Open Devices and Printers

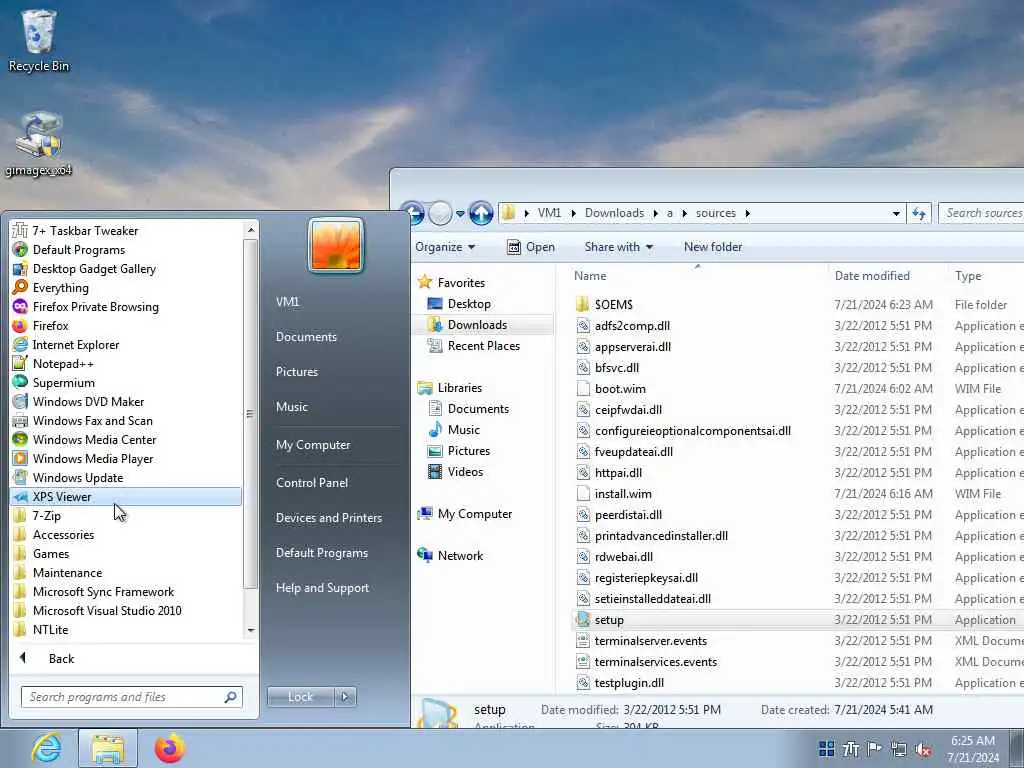328,518
